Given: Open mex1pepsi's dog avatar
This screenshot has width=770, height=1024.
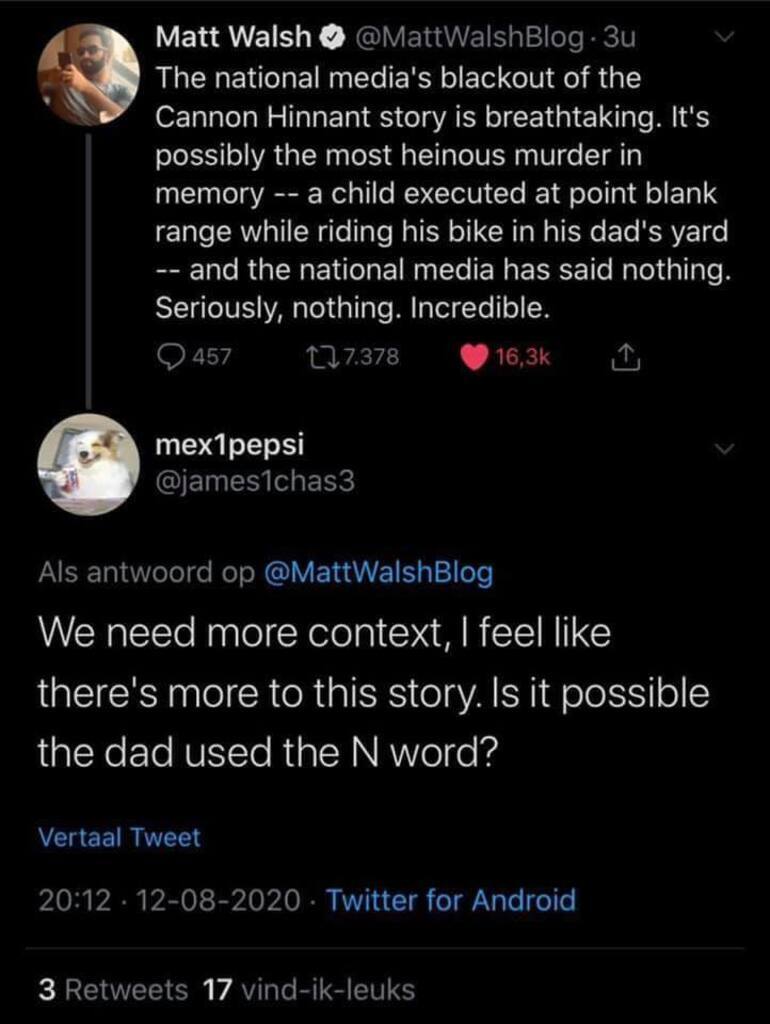Looking at the screenshot, I should coord(89,464).
